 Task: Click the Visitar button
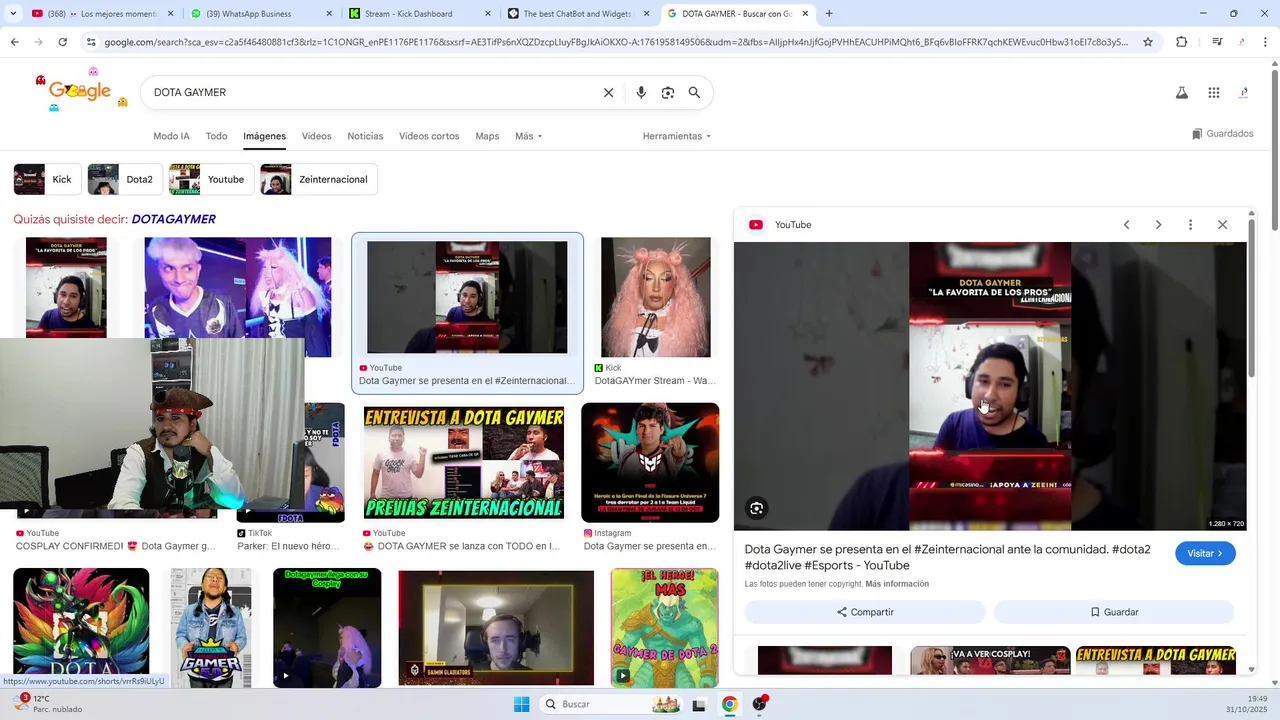click(1205, 553)
